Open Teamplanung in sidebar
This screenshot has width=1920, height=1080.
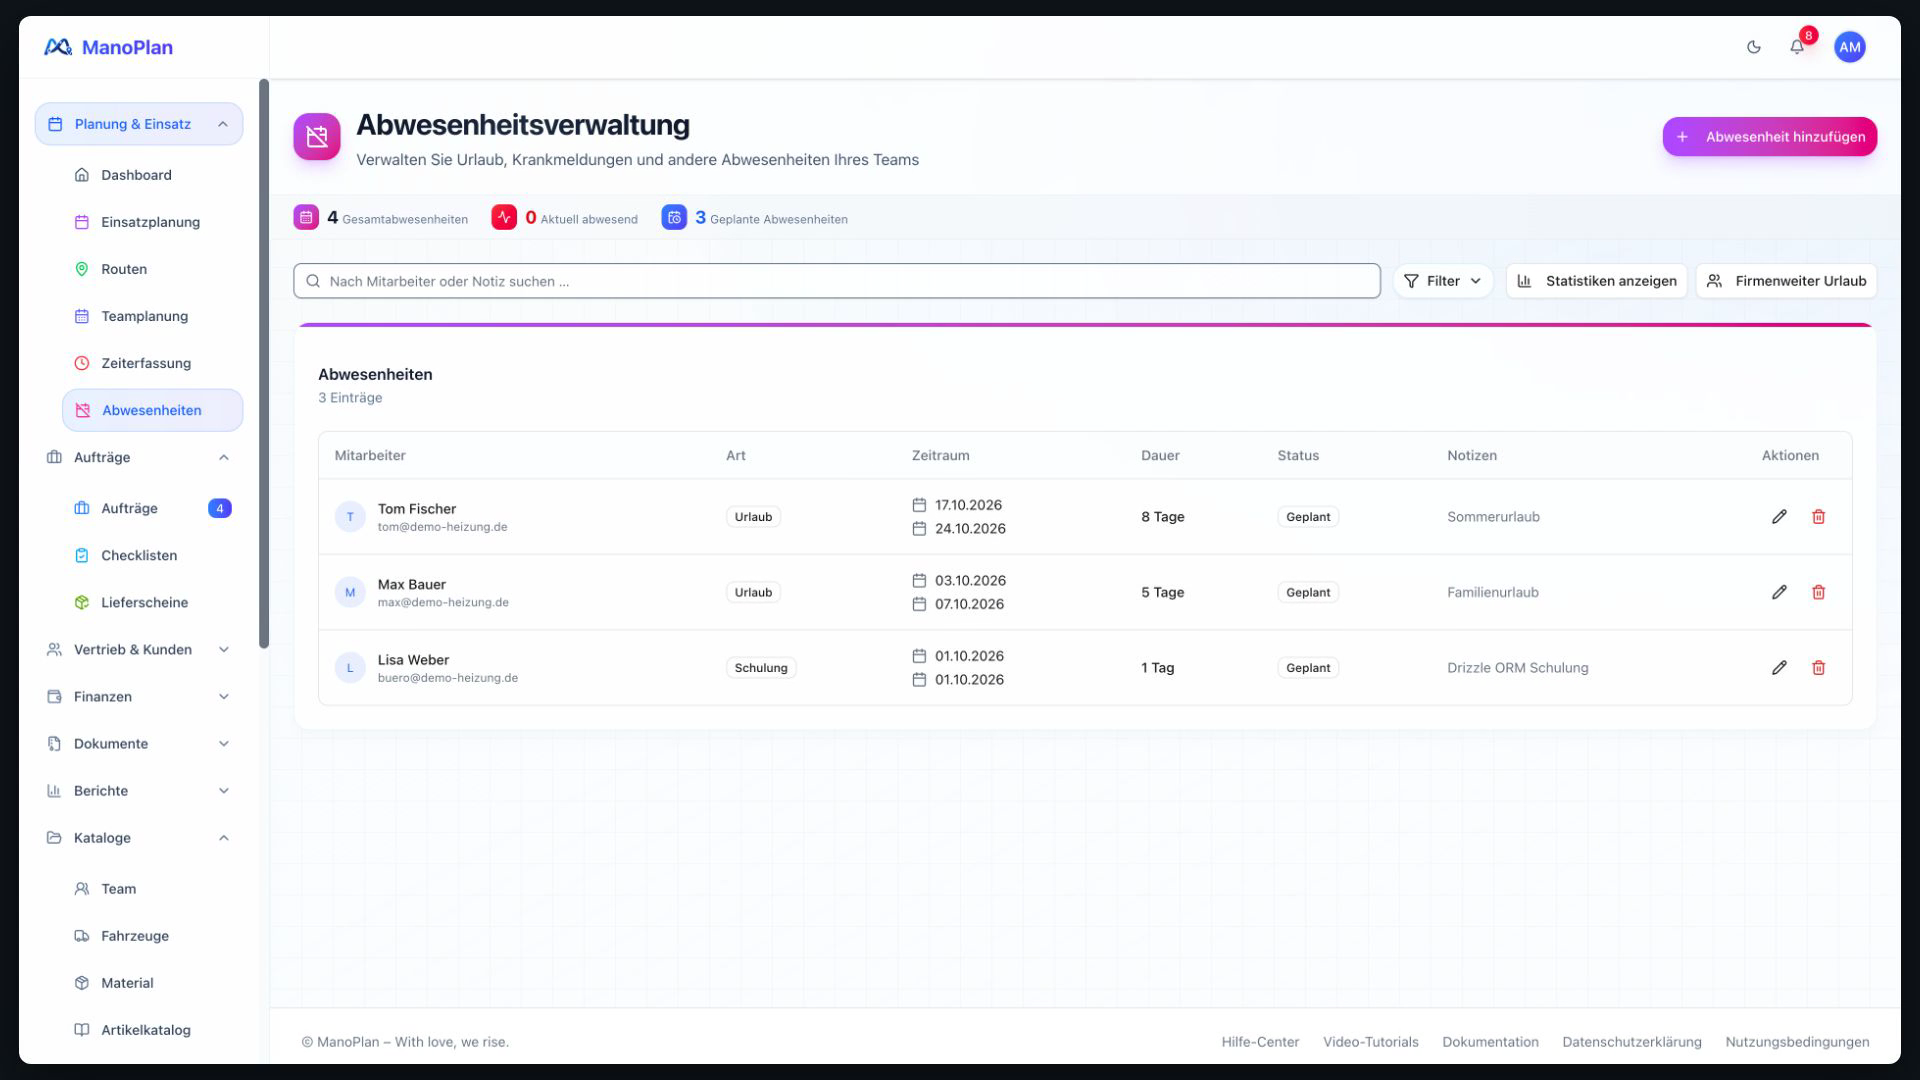tap(152, 316)
